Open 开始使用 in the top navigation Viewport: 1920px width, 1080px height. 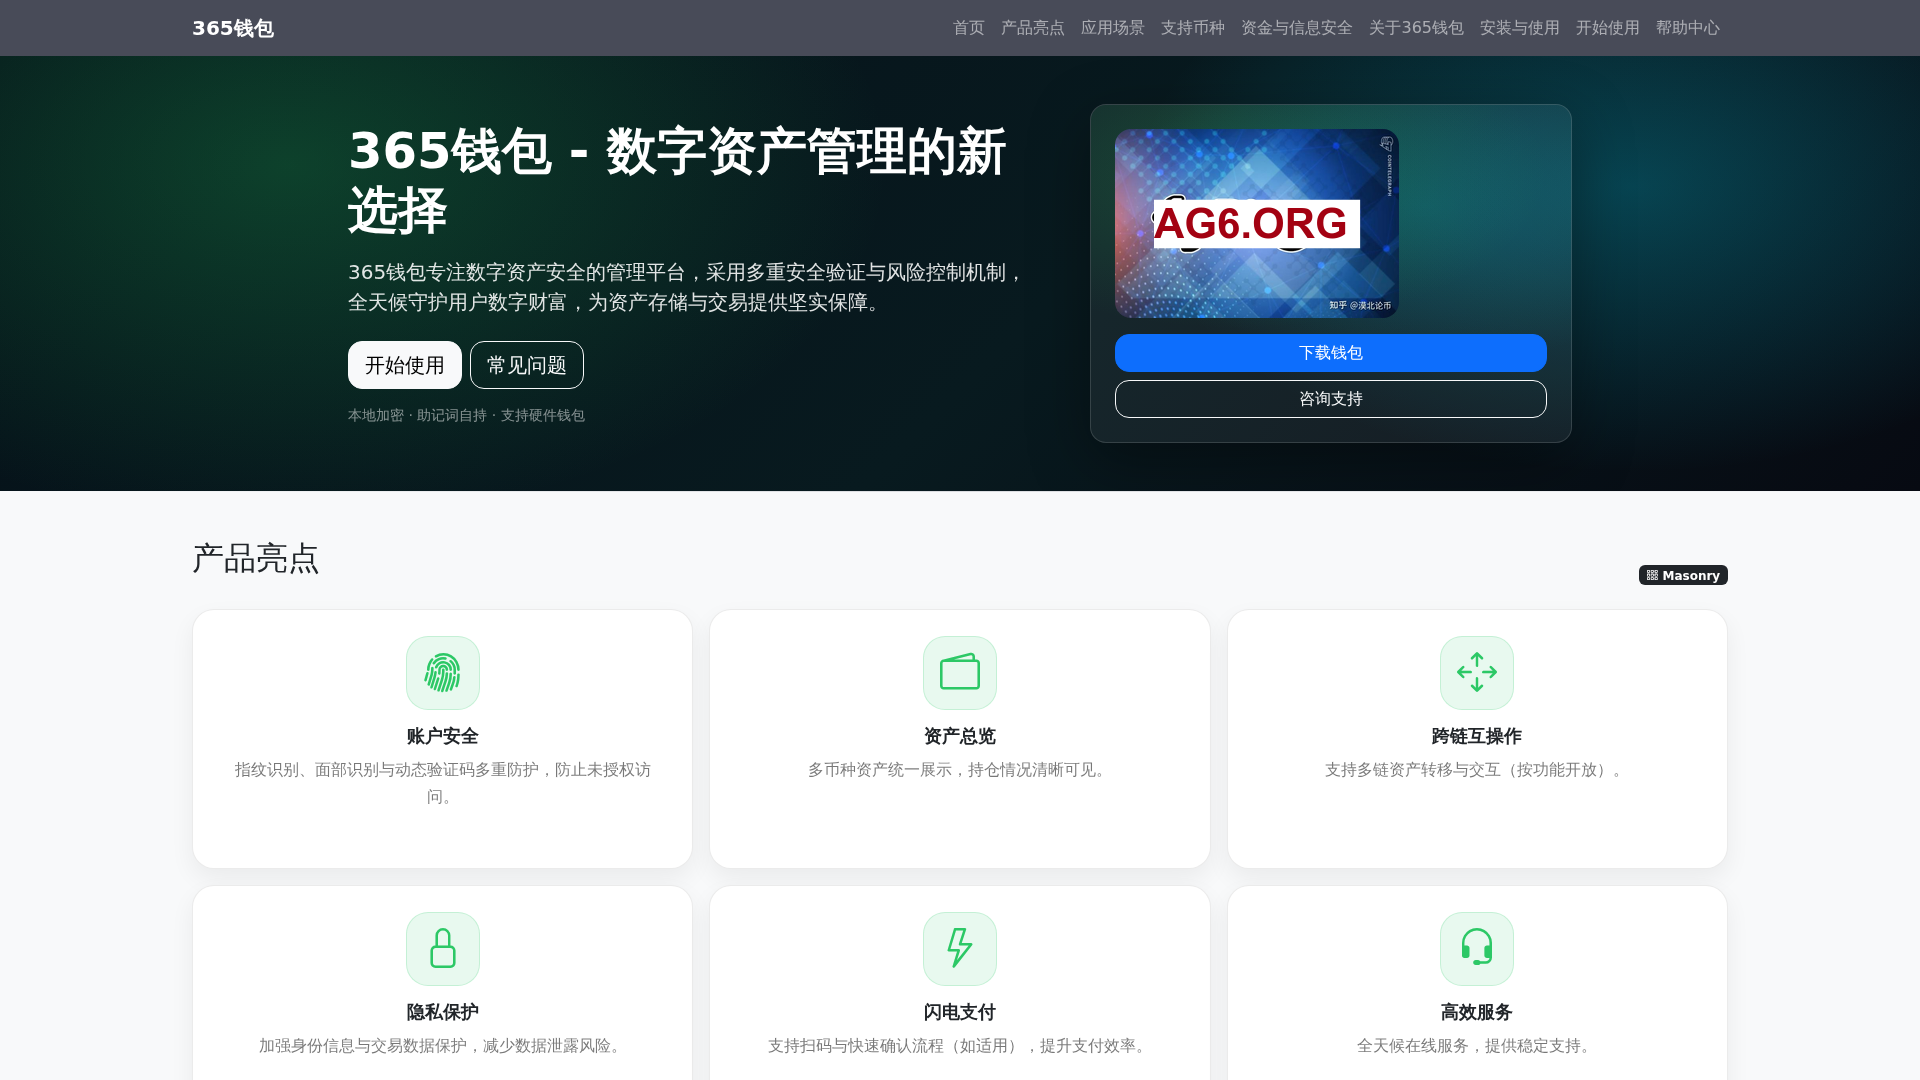coord(1608,28)
